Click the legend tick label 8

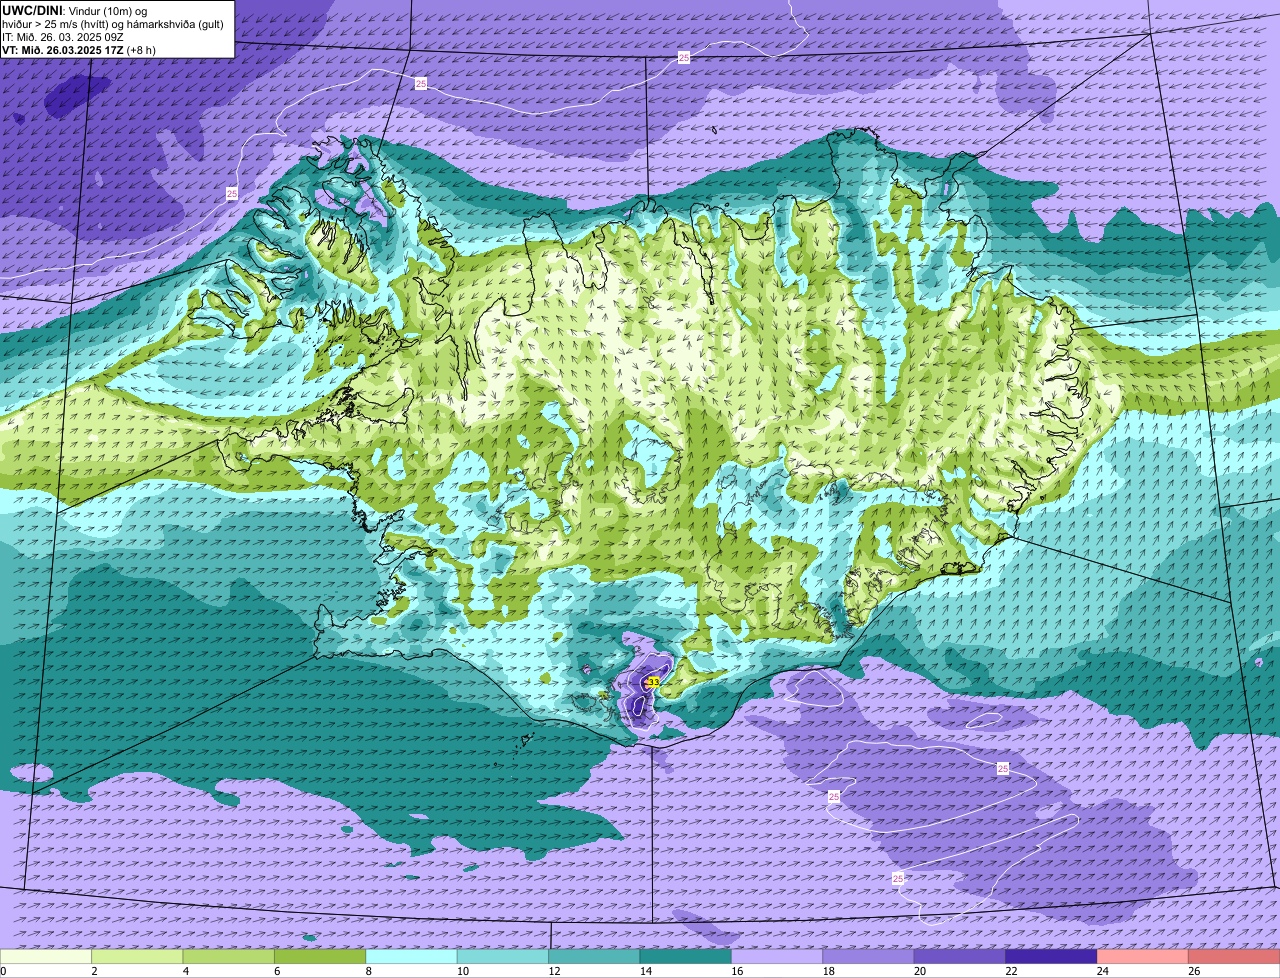point(368,971)
